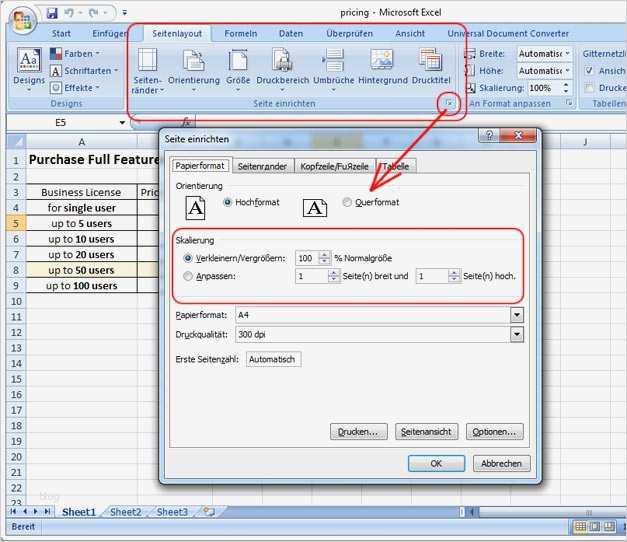Choose Hintergrund sheet background
This screenshot has width=627, height=542.
click(x=383, y=67)
